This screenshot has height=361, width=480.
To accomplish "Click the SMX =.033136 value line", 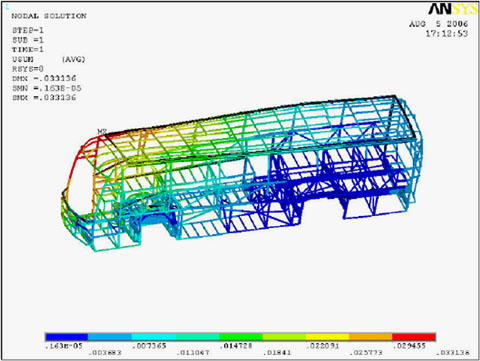I will pyautogui.click(x=44, y=98).
